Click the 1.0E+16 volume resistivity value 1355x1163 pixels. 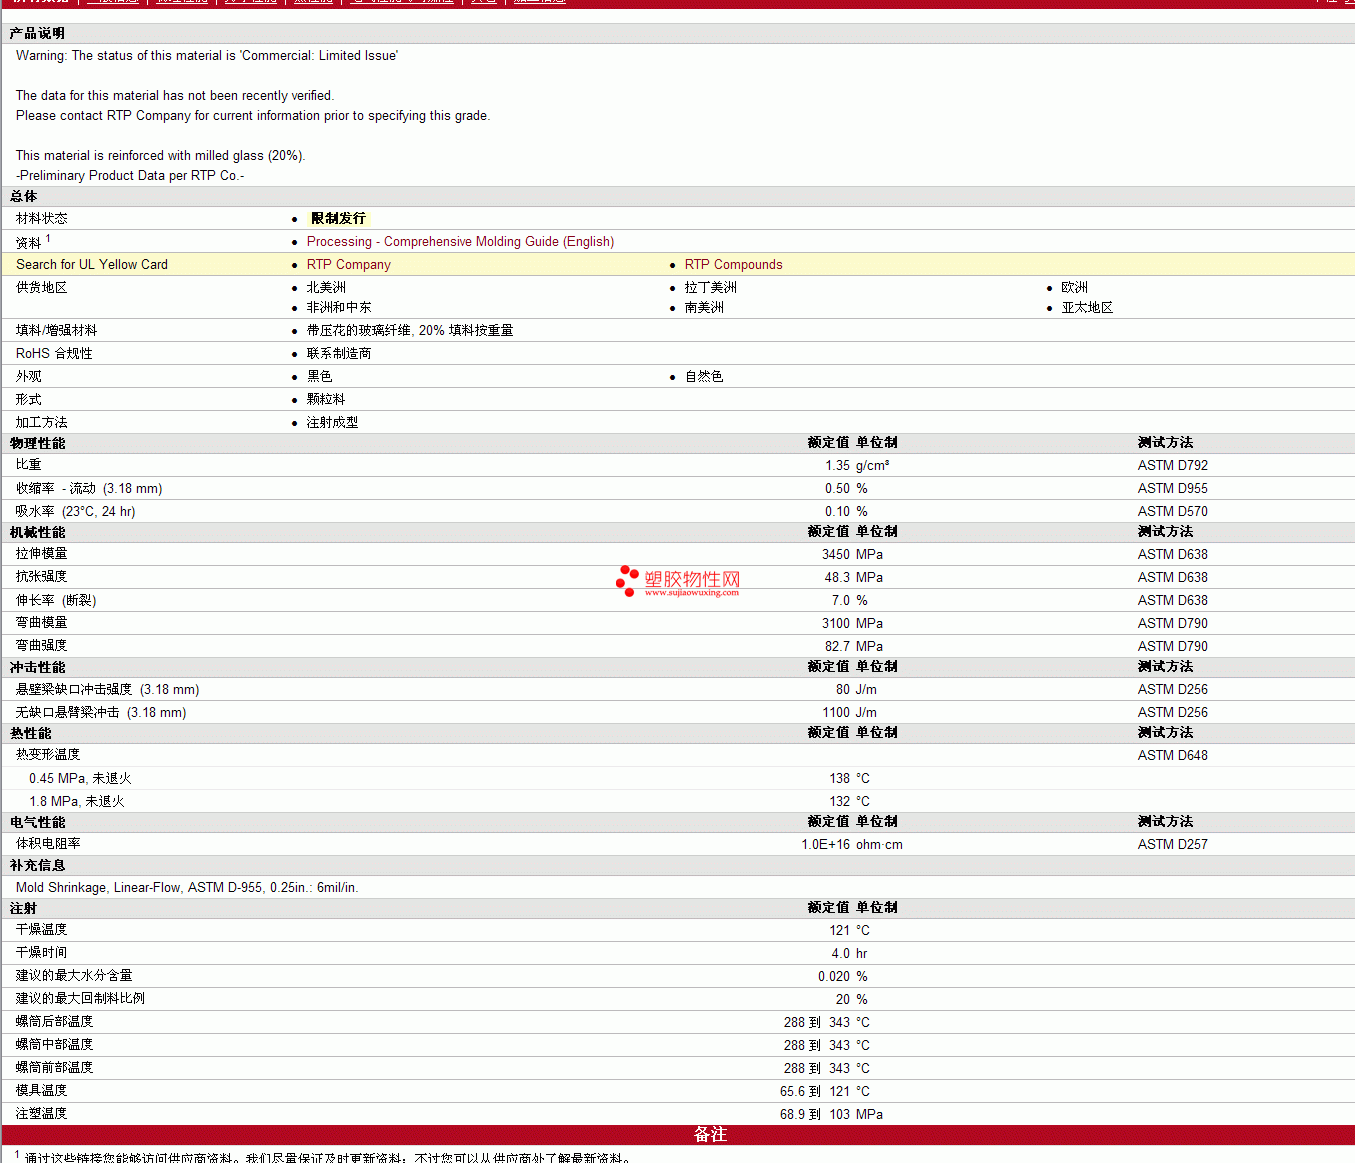[x=825, y=845]
